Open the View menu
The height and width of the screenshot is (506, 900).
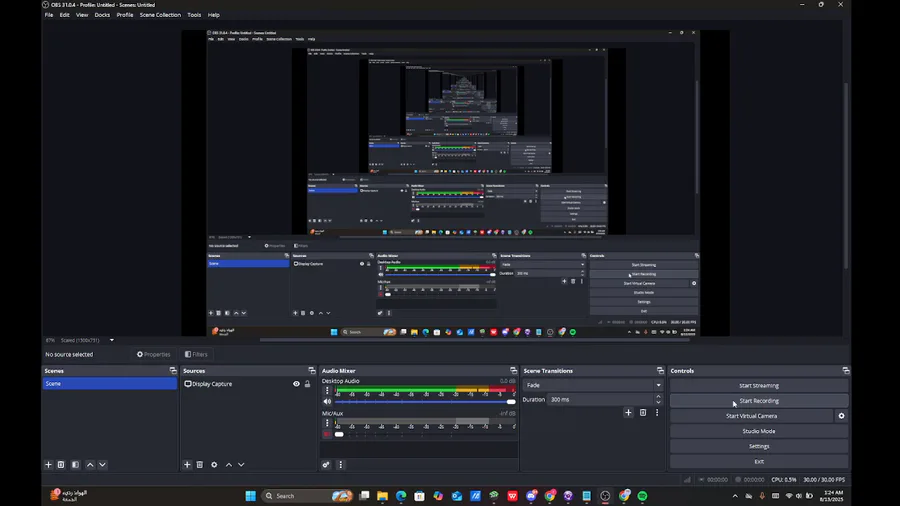82,15
